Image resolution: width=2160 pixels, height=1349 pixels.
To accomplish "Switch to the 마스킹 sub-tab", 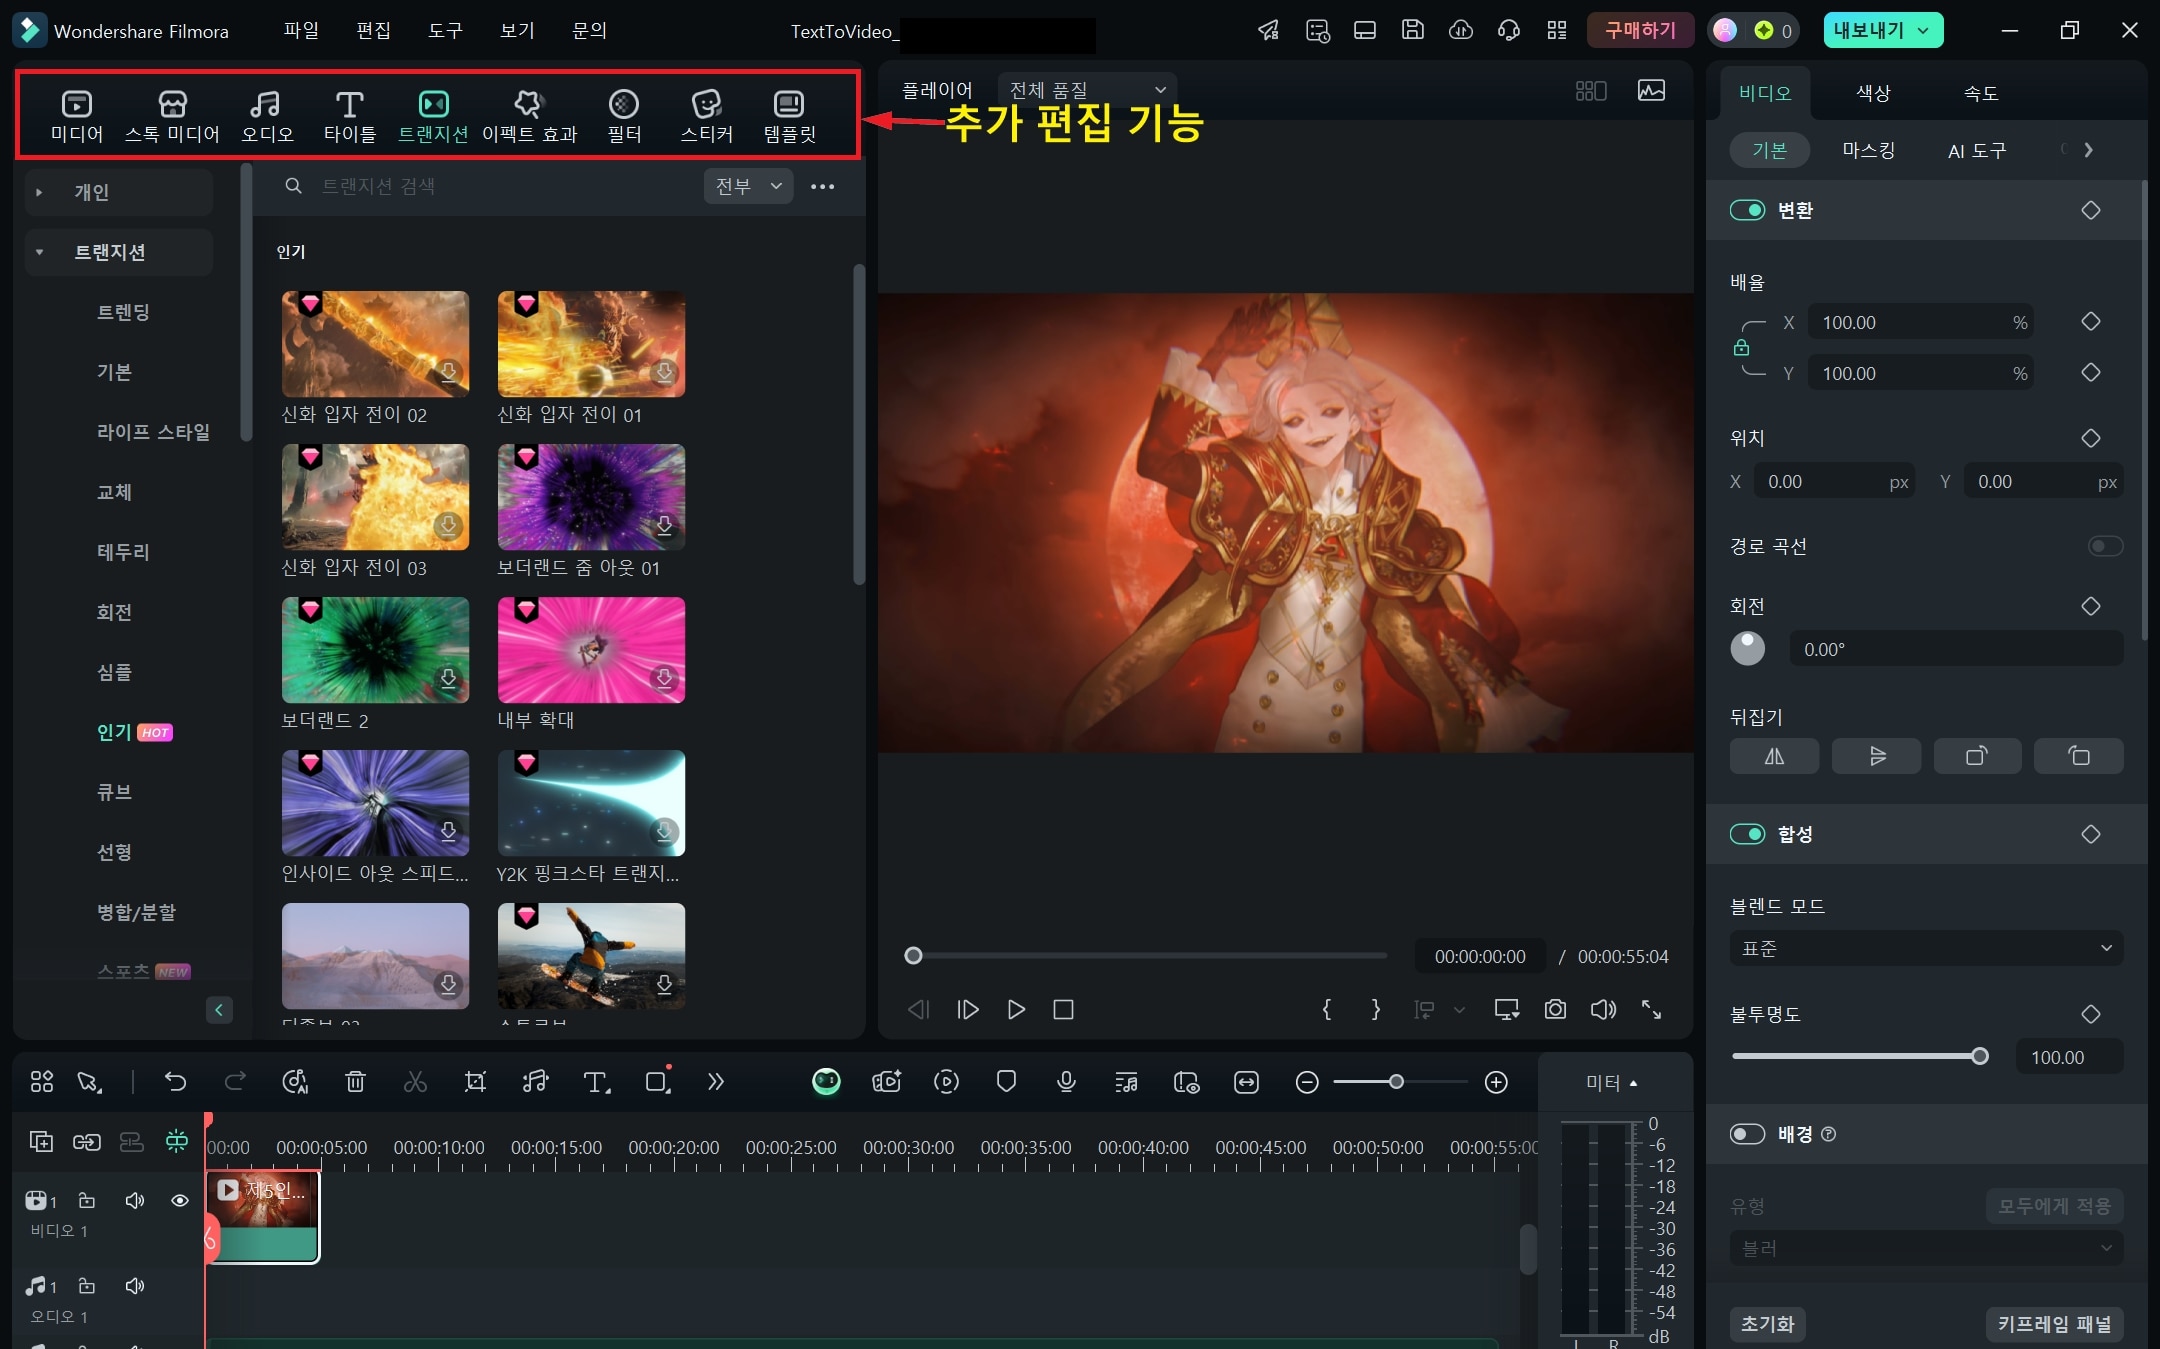I will pos(1868,150).
